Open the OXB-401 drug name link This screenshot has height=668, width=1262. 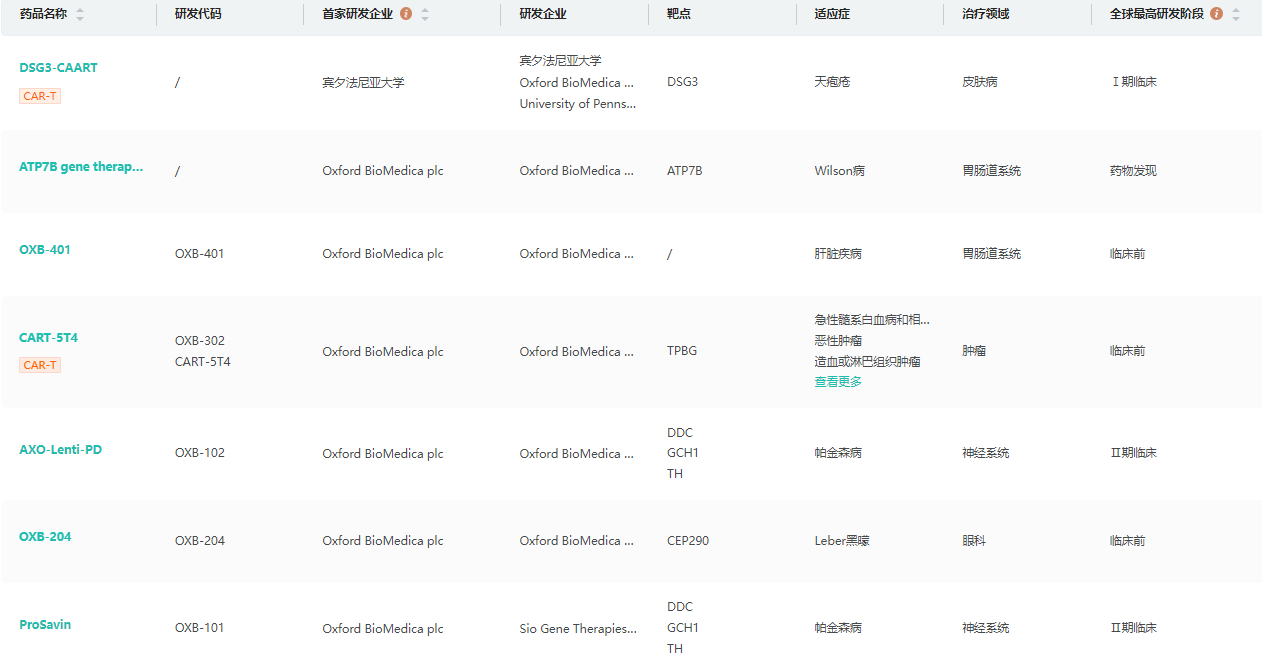click(45, 250)
